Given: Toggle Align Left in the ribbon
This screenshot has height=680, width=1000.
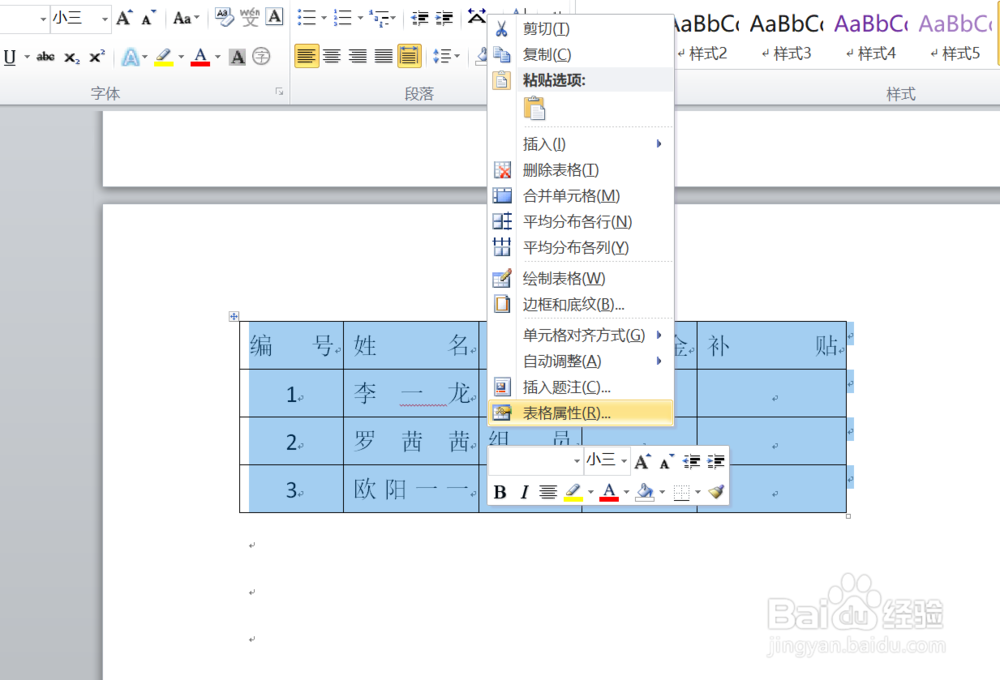Looking at the screenshot, I should (x=306, y=57).
